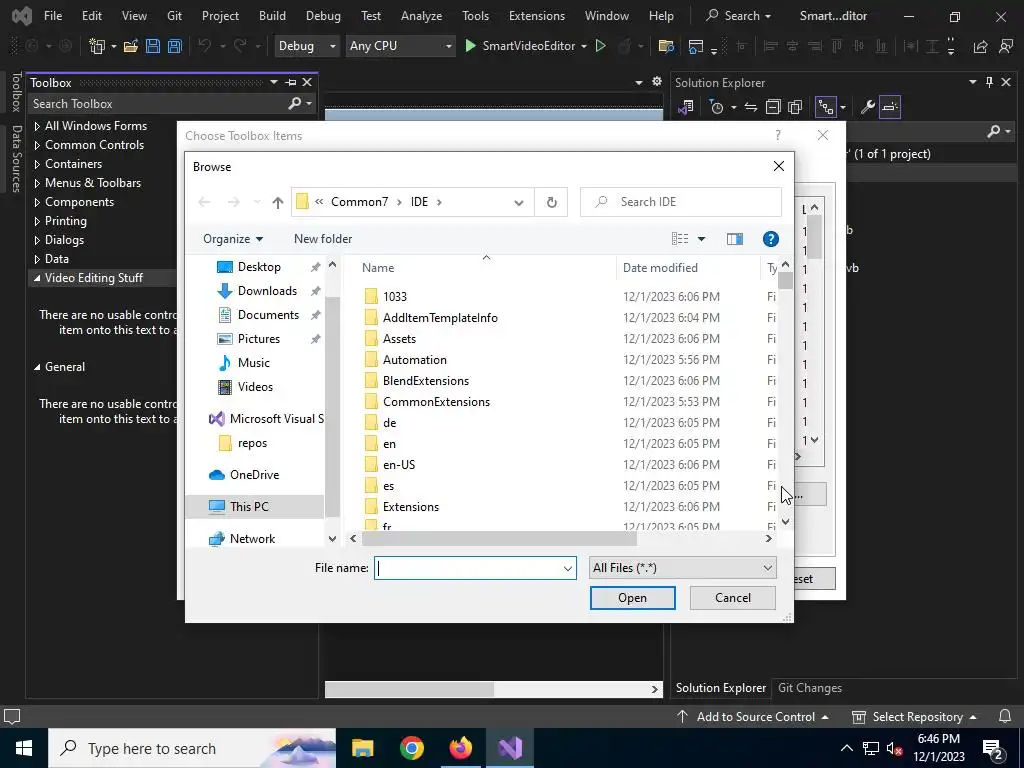Switch to the Git Changes tab
Viewport: 1024px width, 768px height.
pos(810,688)
